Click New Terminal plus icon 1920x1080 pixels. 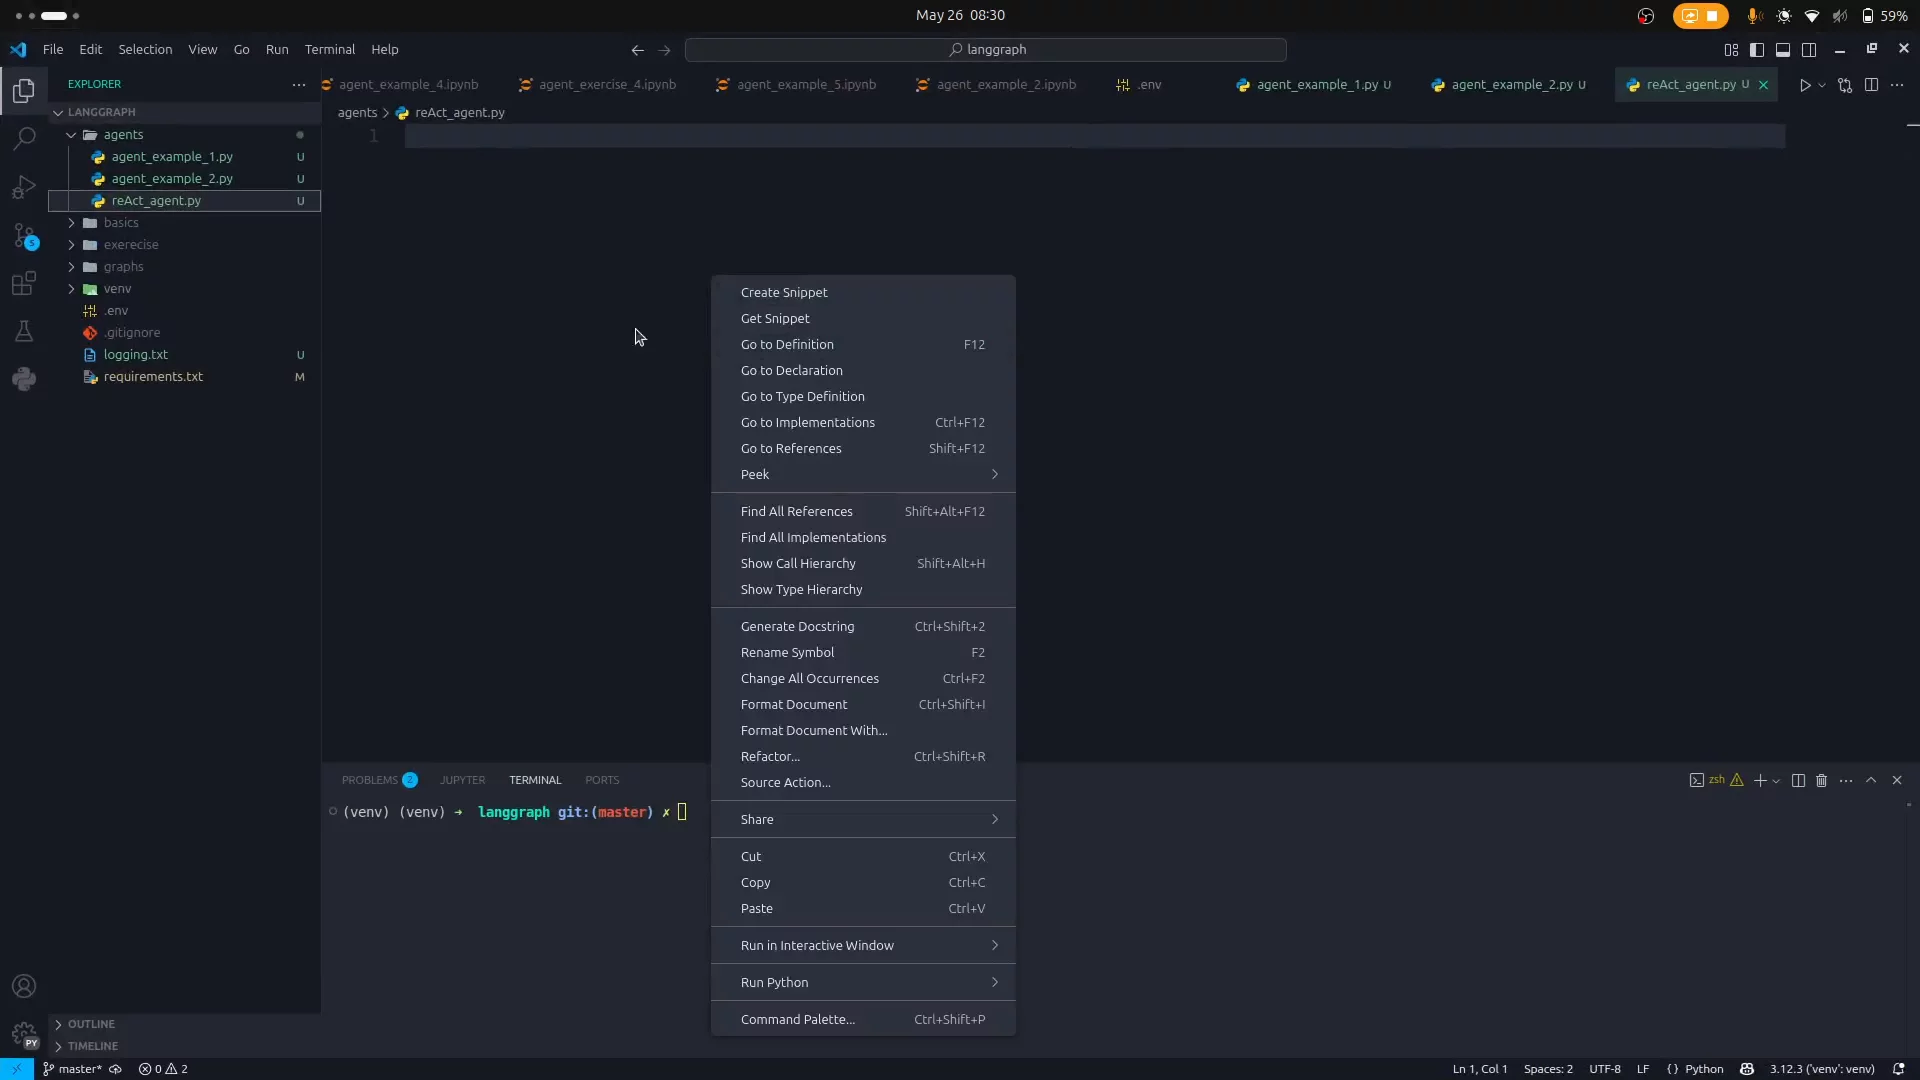click(1759, 781)
